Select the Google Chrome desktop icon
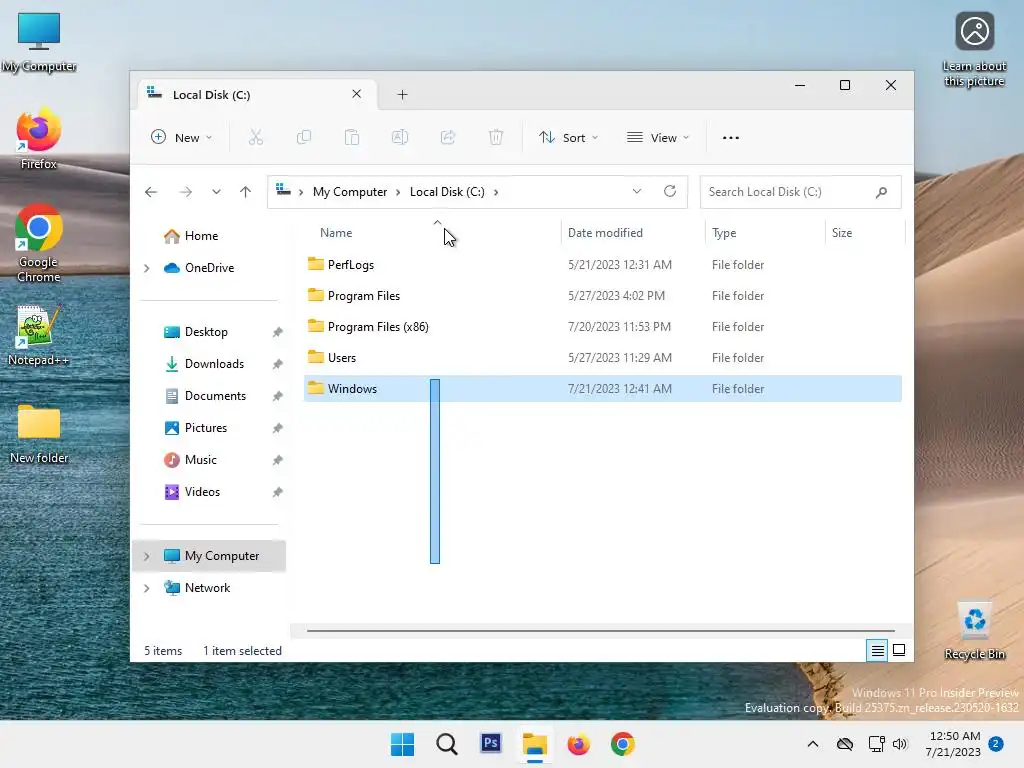Image resolution: width=1024 pixels, height=768 pixels. point(39,243)
